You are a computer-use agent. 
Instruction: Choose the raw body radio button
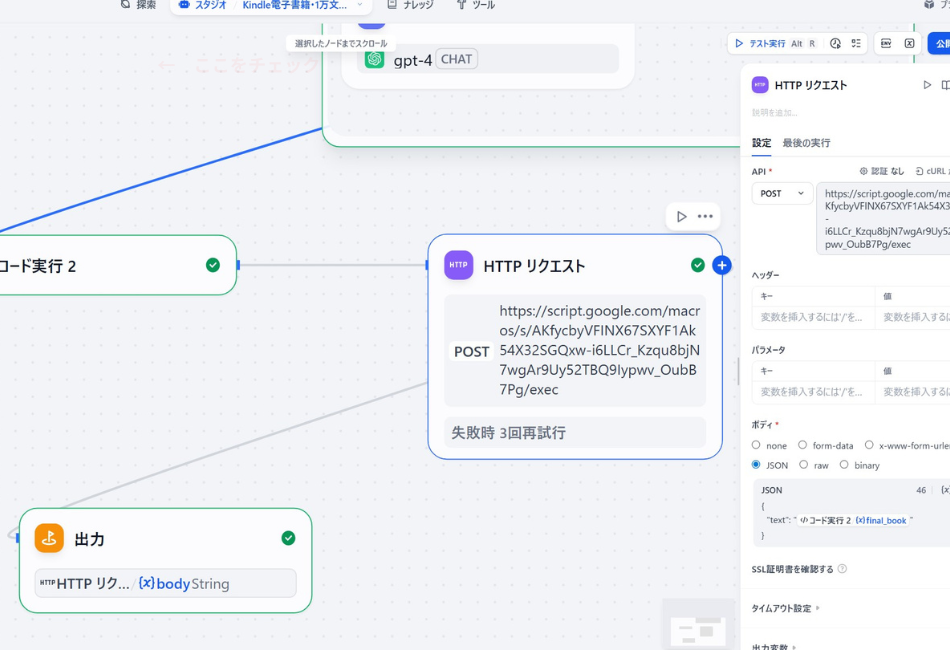[803, 465]
